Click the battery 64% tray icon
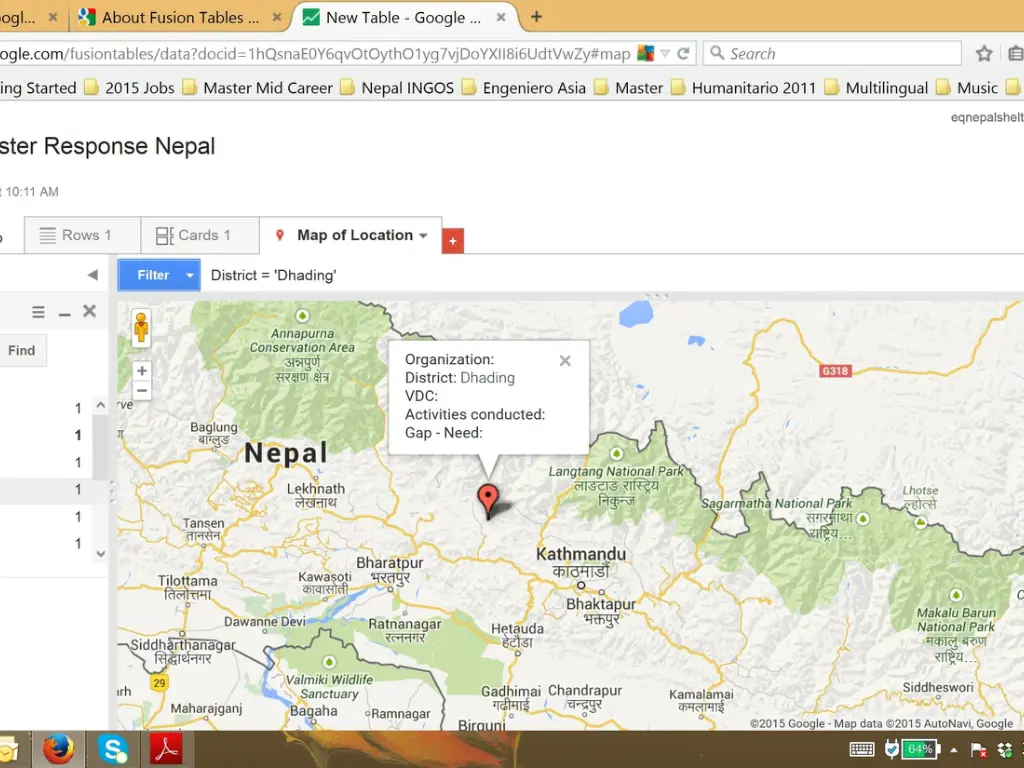The height and width of the screenshot is (768, 1024). [920, 749]
